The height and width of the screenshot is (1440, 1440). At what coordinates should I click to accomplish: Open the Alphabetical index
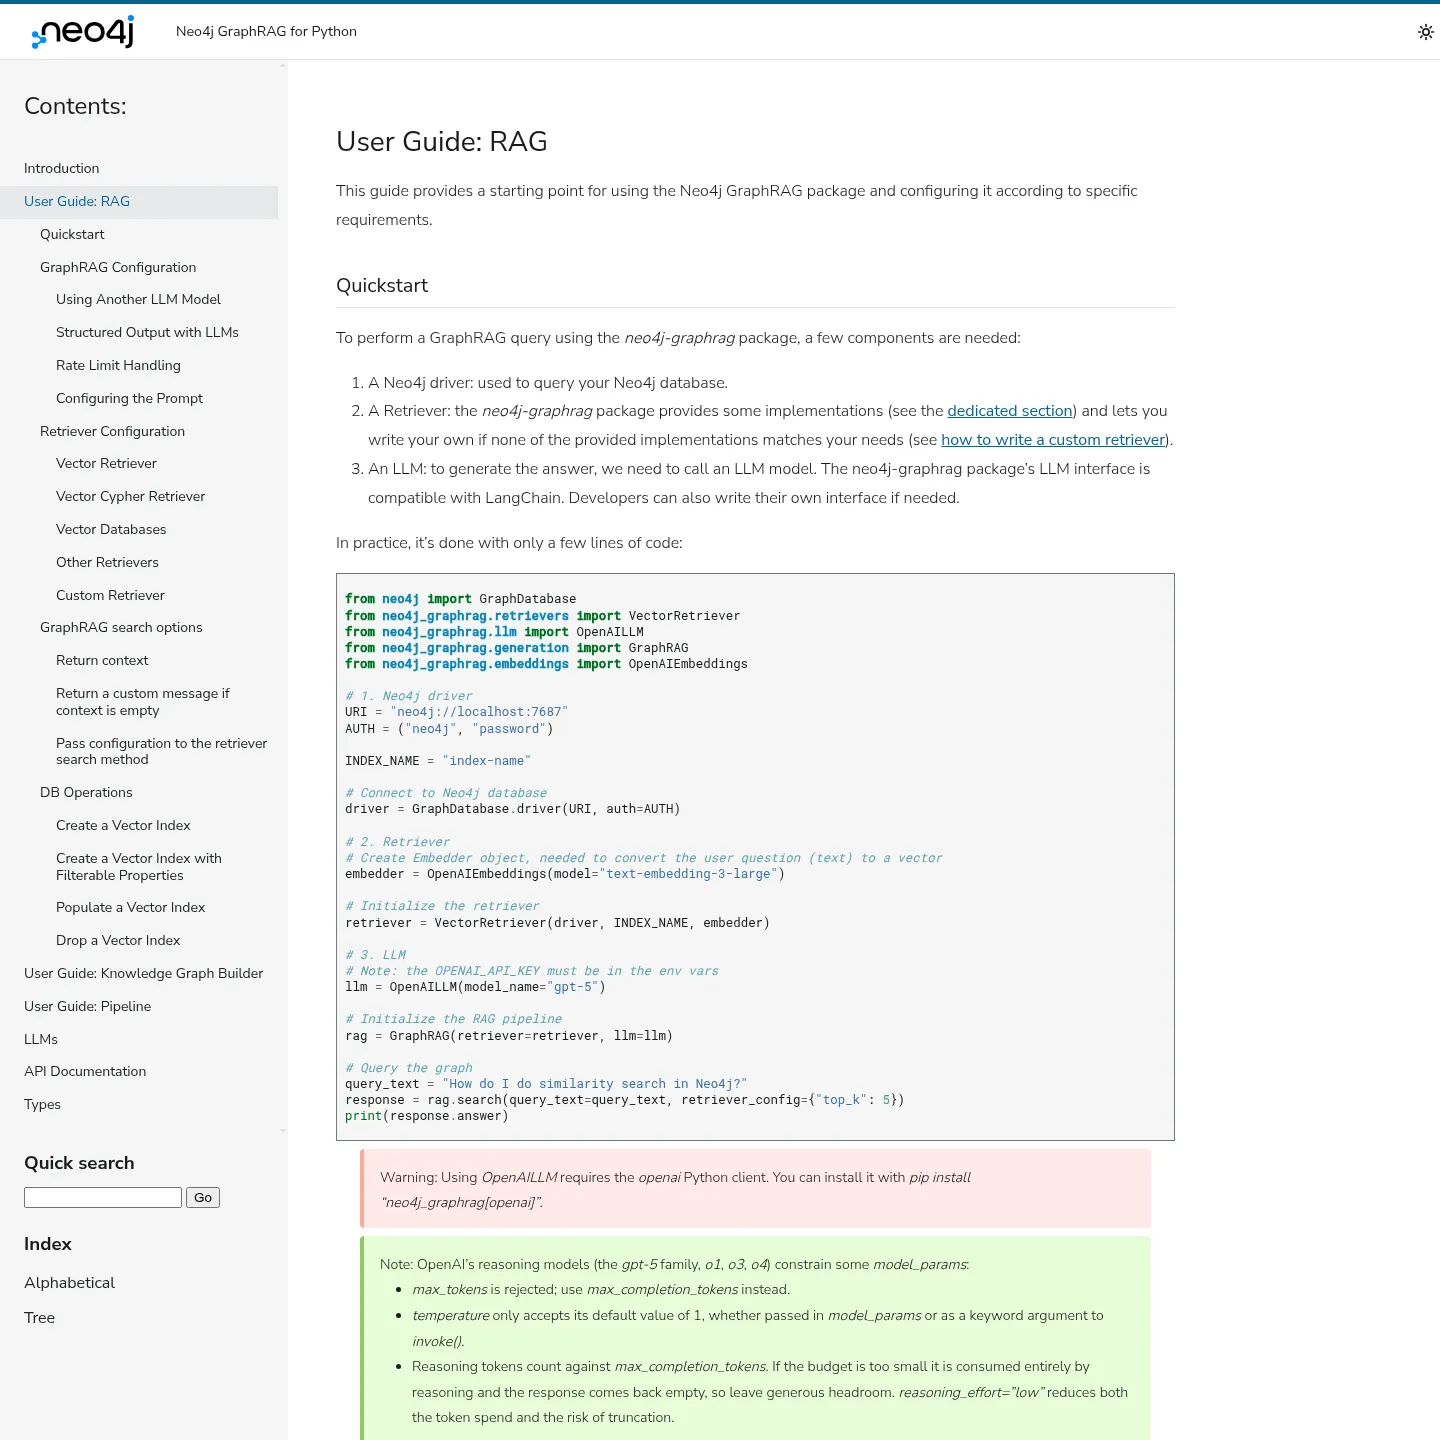[x=69, y=1282]
